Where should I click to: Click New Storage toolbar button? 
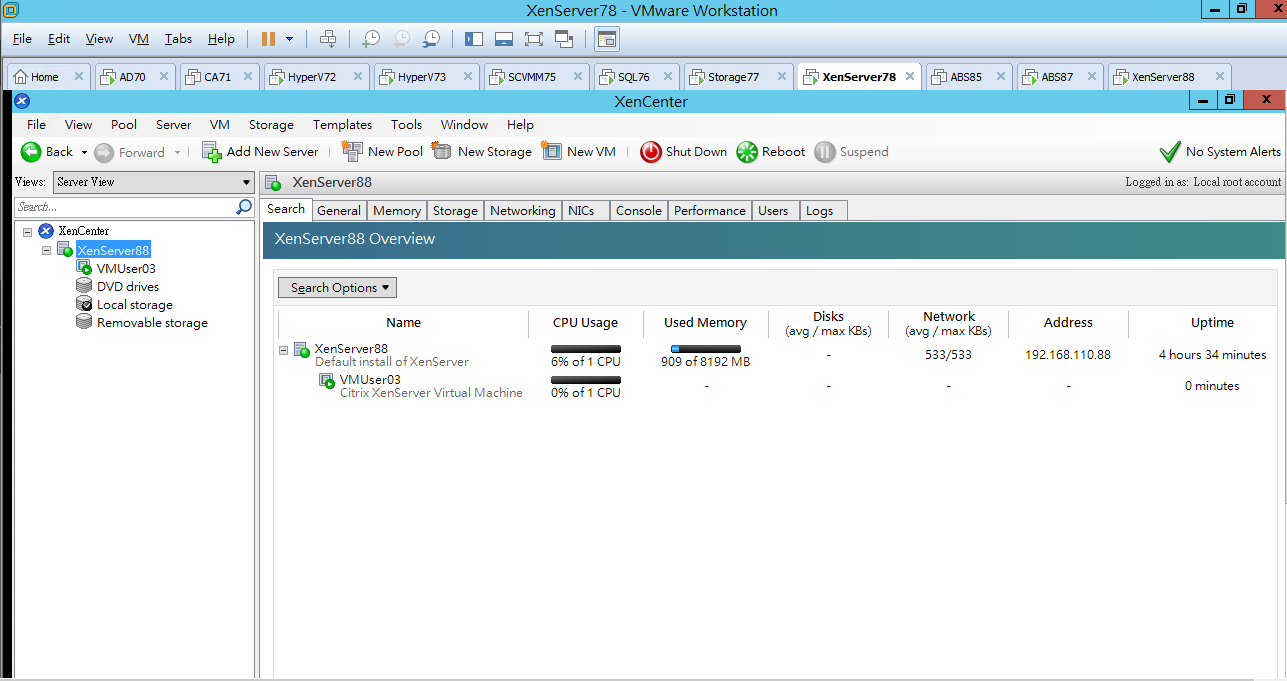coord(482,152)
